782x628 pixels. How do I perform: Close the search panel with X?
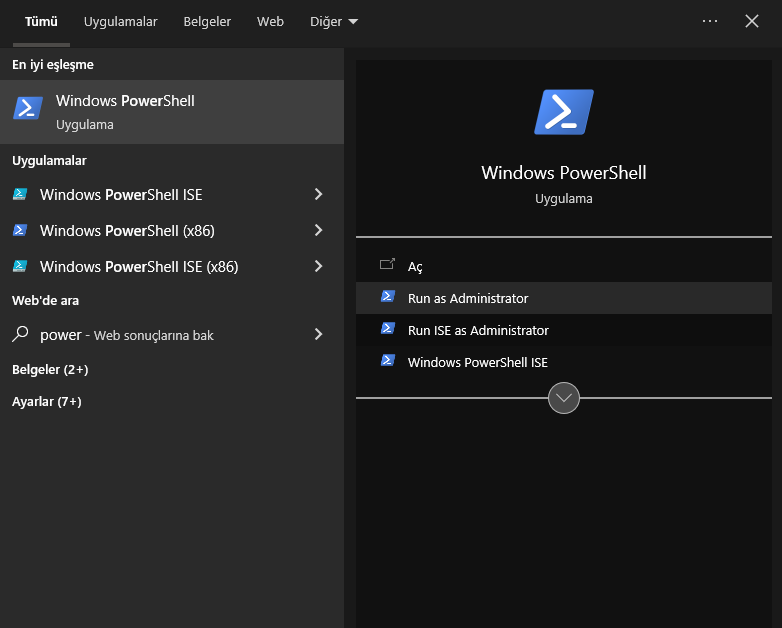click(x=752, y=21)
